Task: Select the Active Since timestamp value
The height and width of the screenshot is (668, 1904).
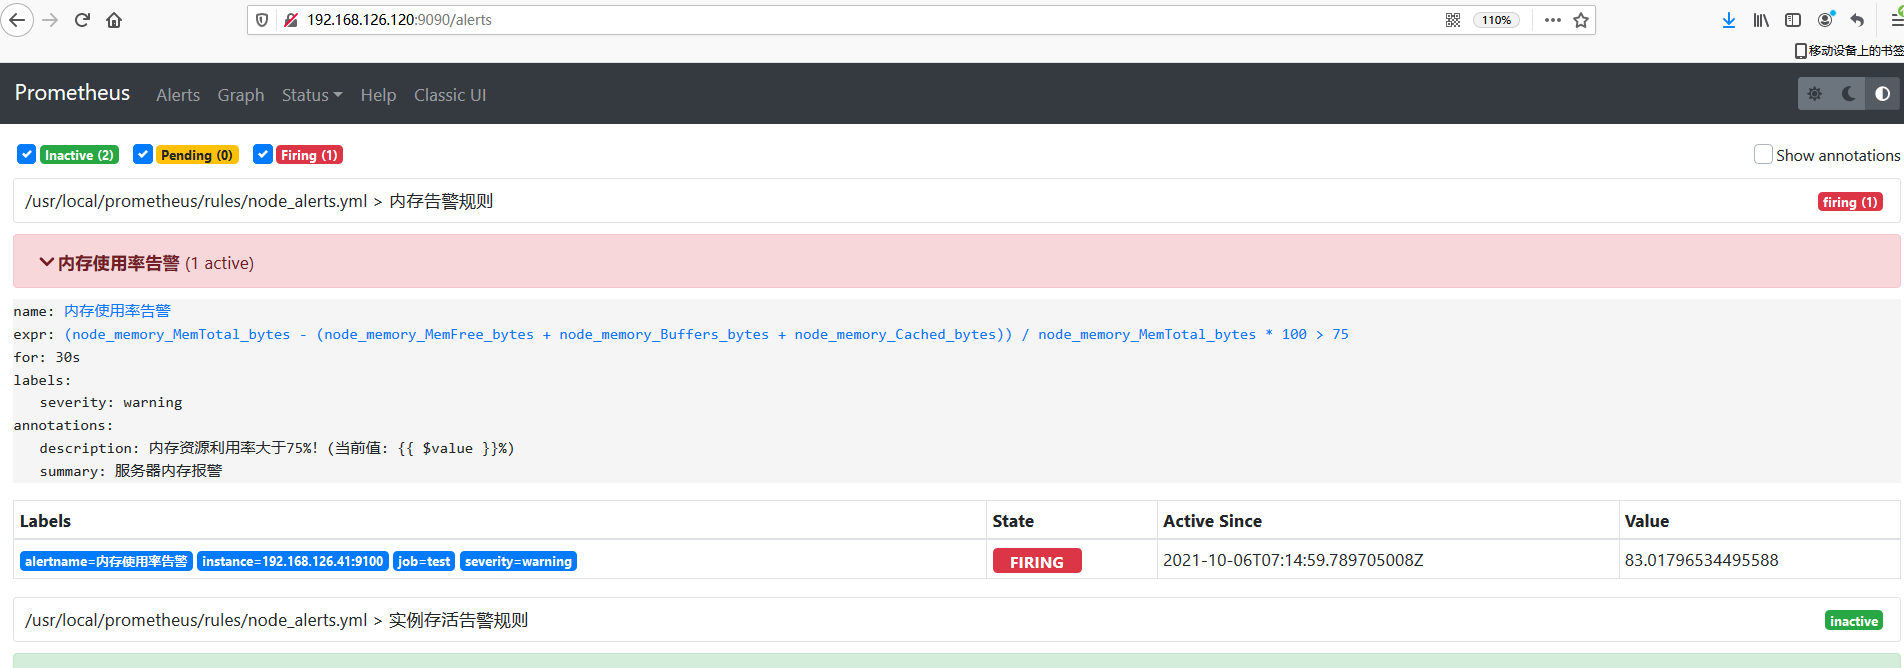Action: pos(1293,560)
